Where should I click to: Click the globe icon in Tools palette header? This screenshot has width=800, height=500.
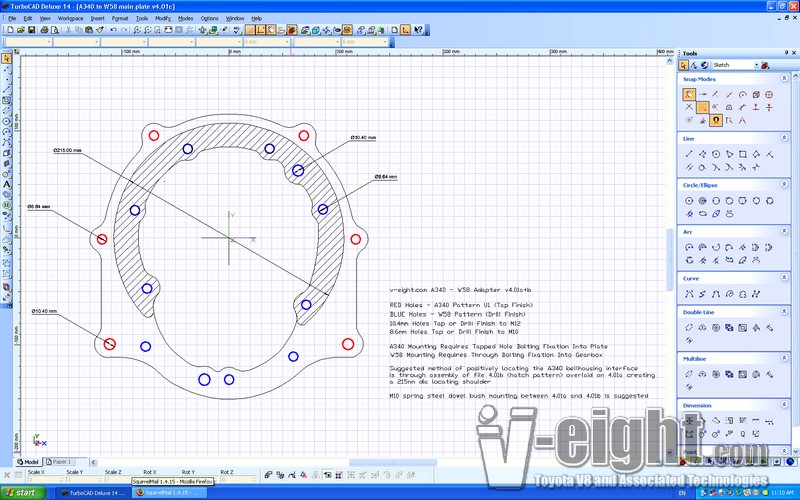pos(705,65)
